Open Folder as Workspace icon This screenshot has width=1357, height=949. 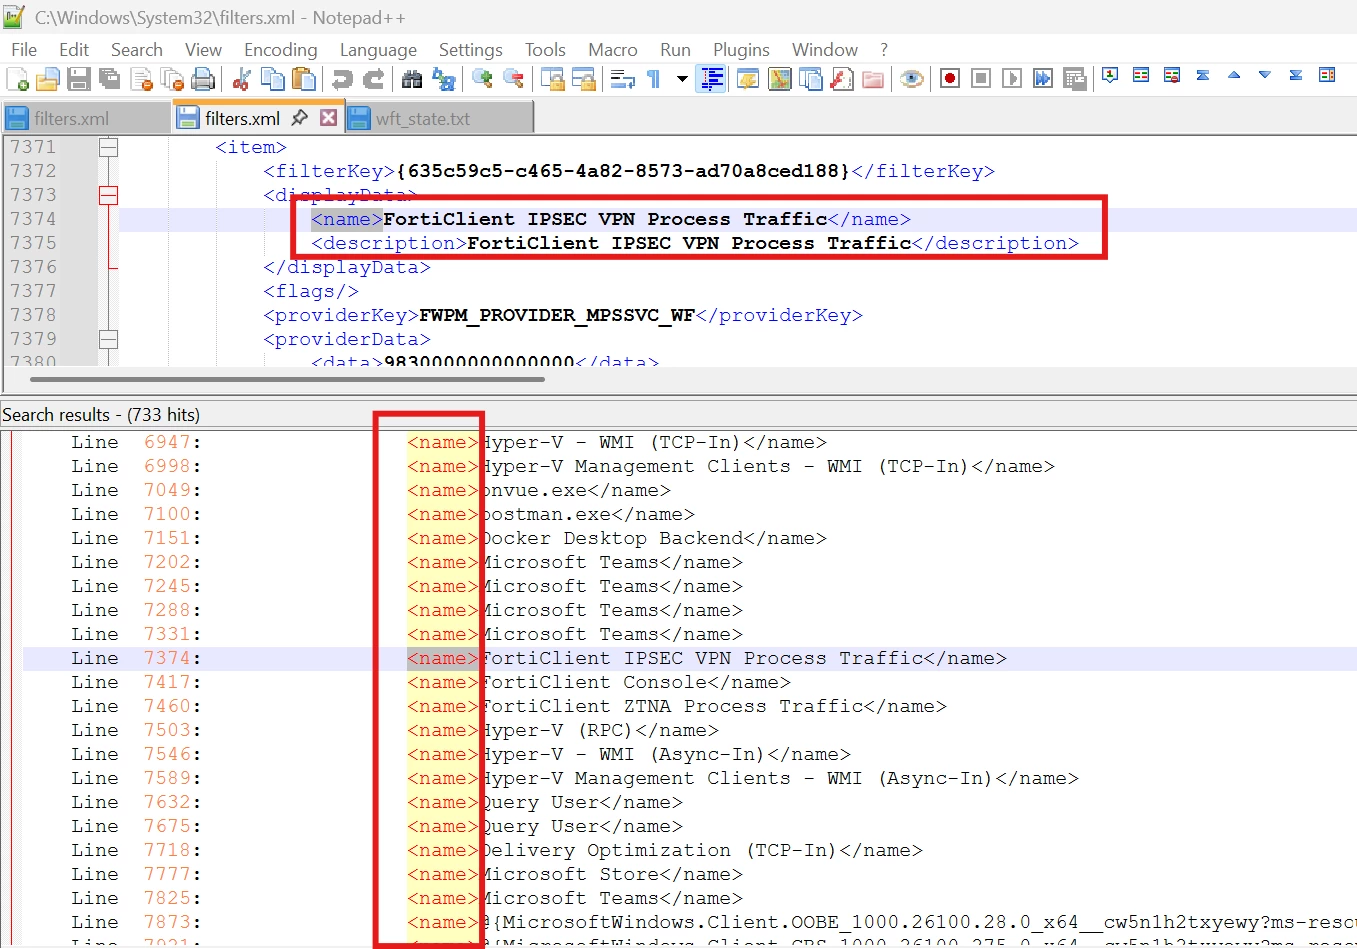click(x=873, y=79)
